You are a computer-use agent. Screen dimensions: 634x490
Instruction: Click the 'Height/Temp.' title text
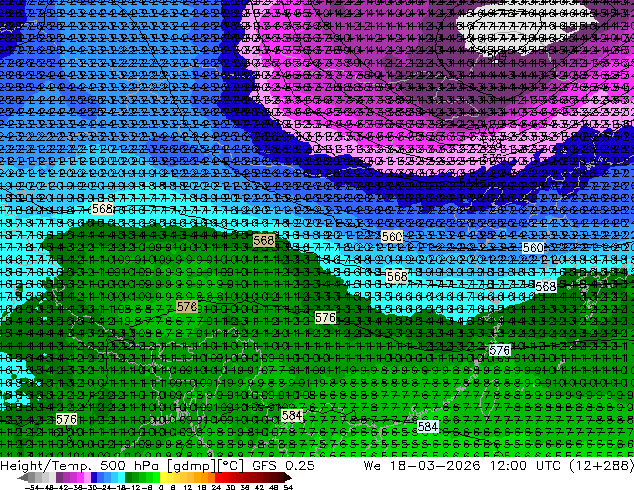point(46,465)
